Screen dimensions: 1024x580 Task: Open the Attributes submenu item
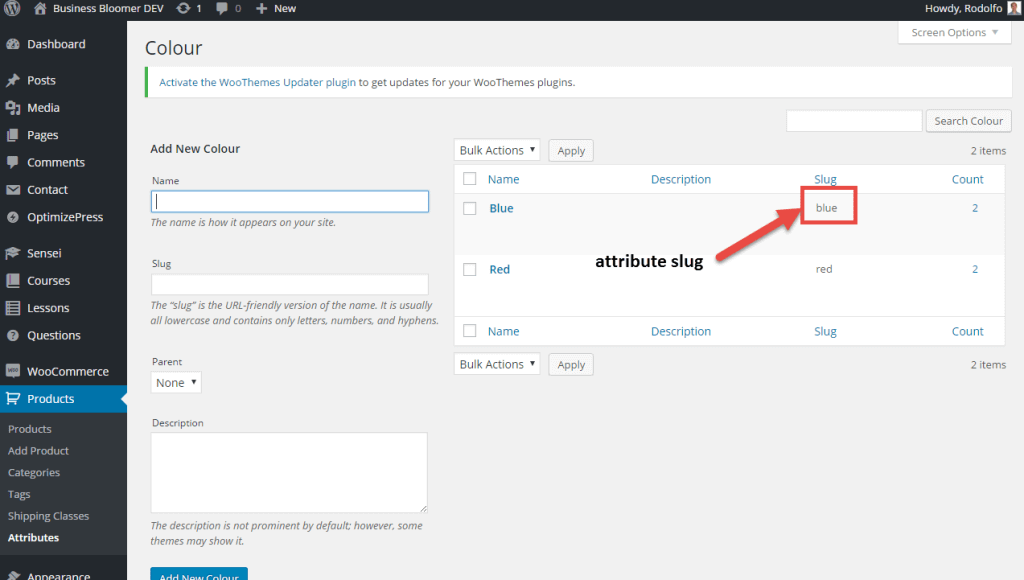point(33,538)
